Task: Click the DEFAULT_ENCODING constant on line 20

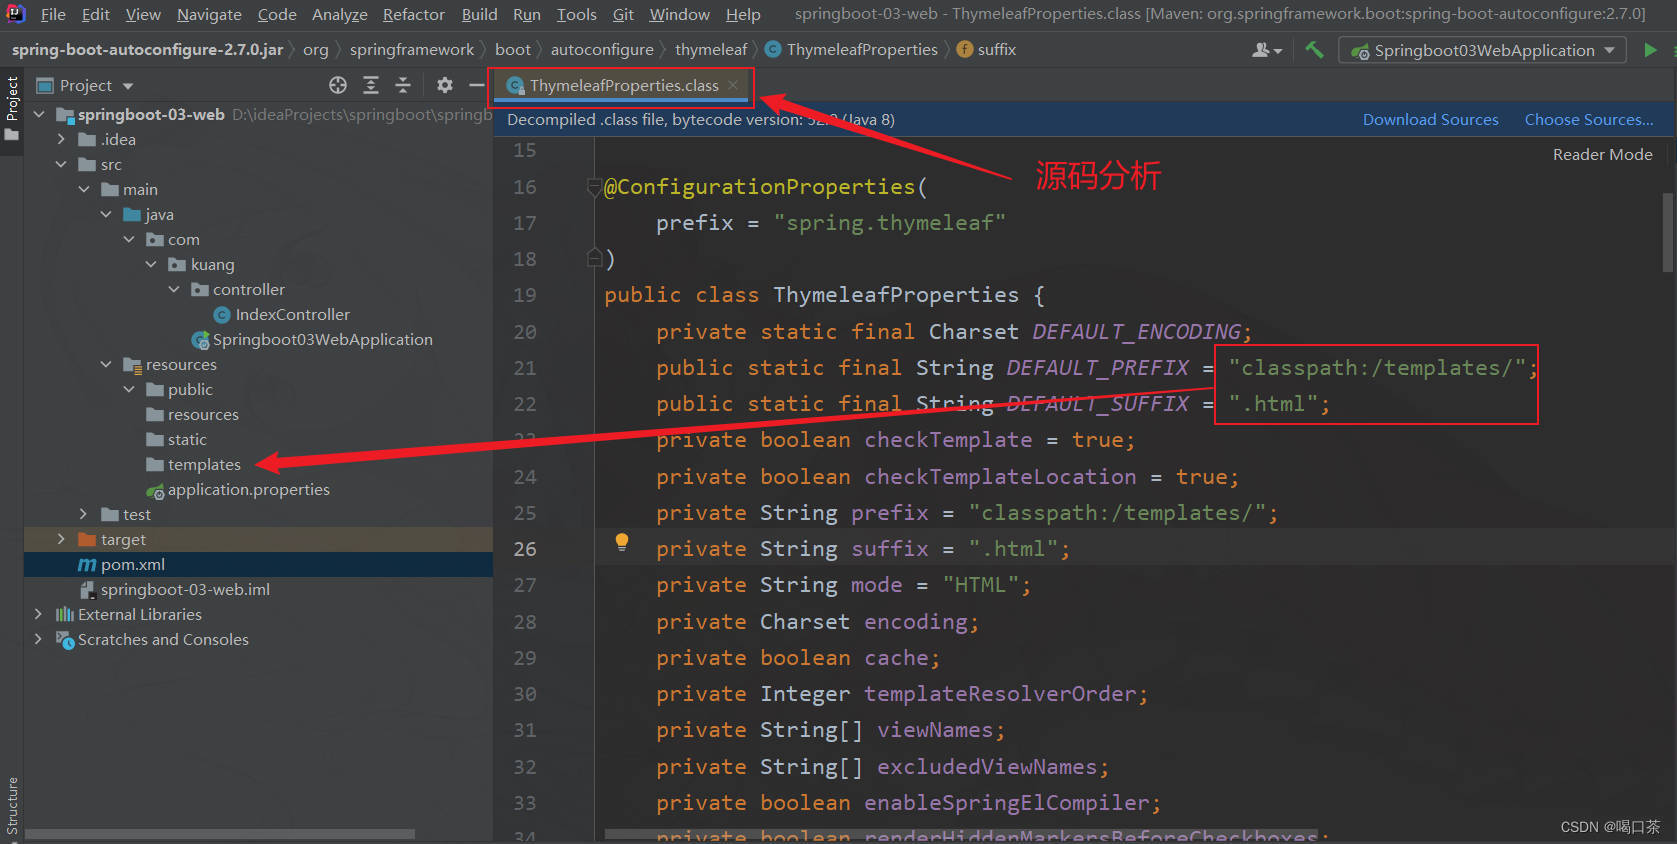Action: [1136, 332]
